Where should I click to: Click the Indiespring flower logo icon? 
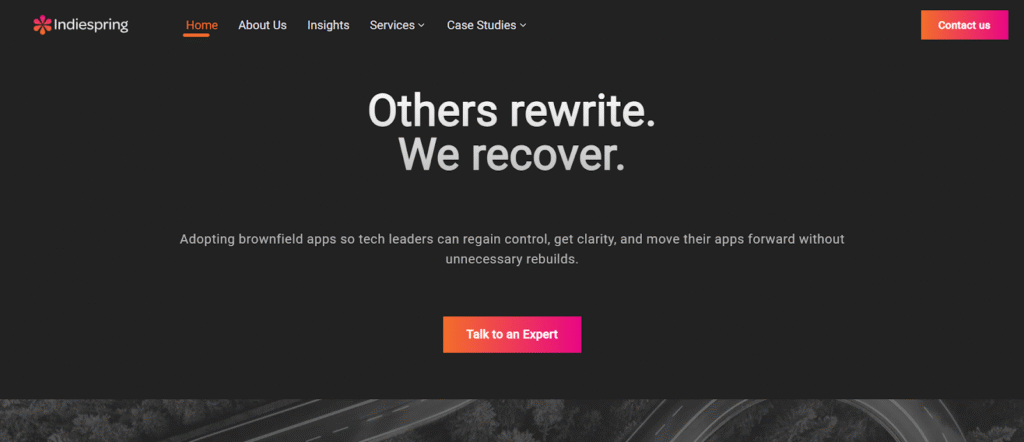tap(42, 25)
